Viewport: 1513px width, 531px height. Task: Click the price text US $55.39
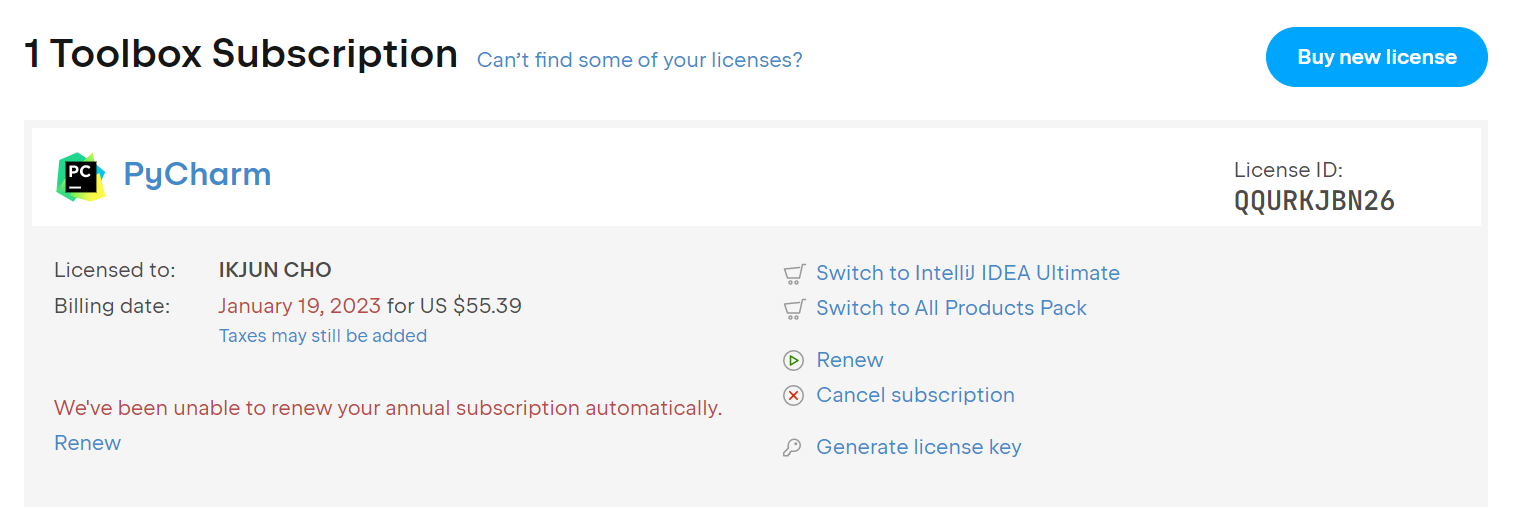click(470, 306)
